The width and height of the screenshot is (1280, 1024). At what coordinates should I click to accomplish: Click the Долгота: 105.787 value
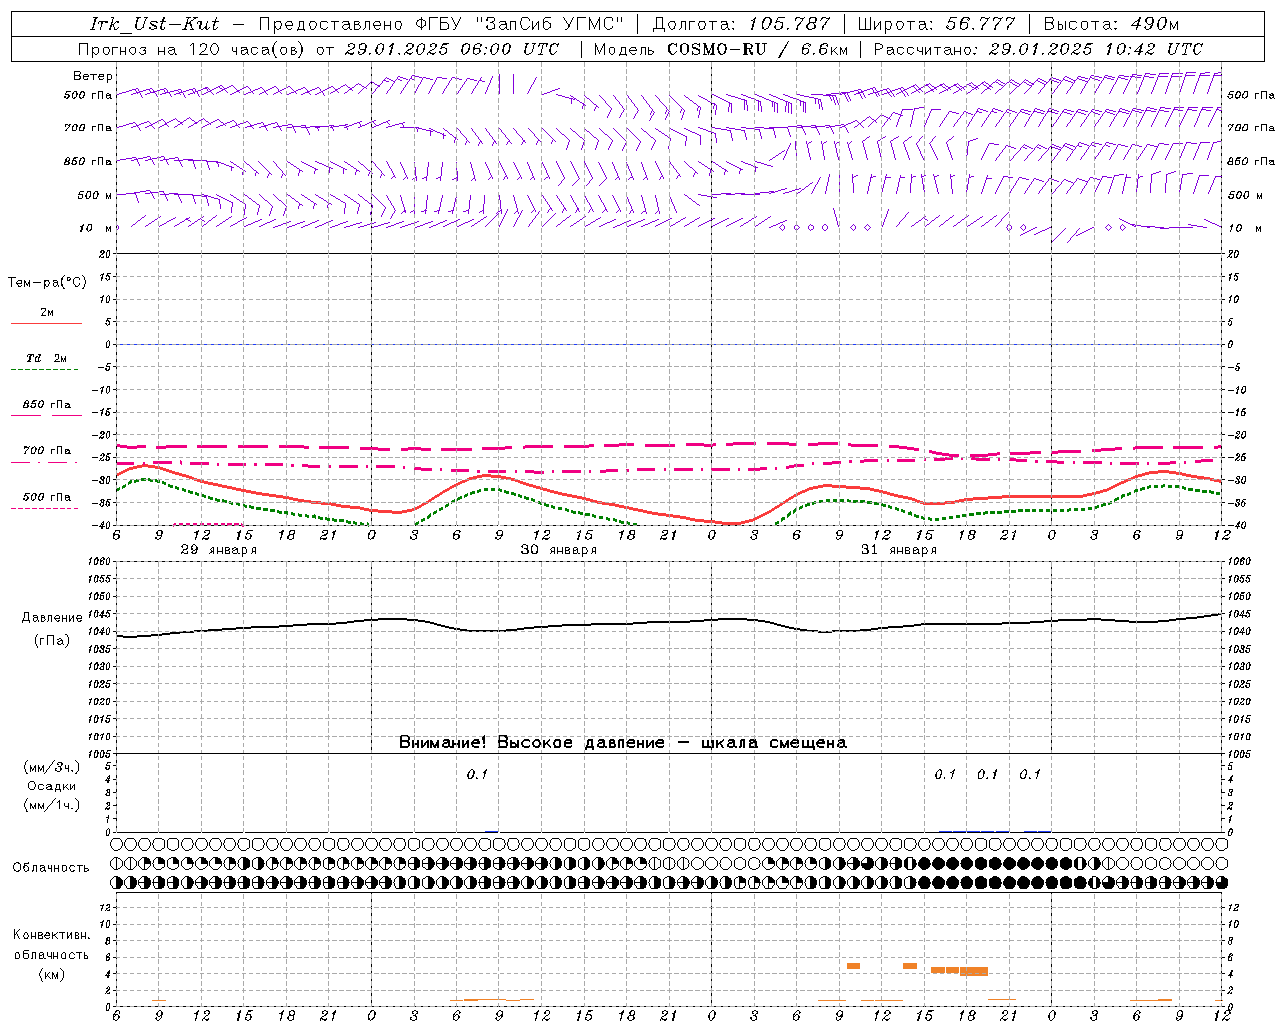click(x=741, y=24)
